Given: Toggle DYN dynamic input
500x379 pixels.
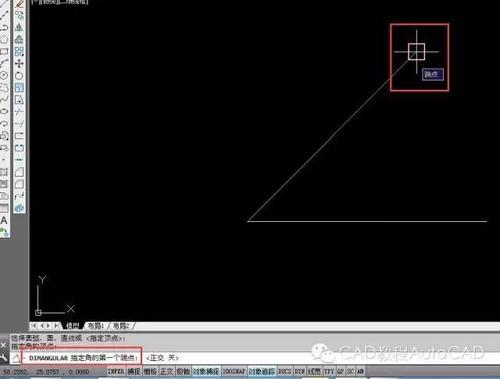Looking at the screenshot, I should click(x=299, y=371).
